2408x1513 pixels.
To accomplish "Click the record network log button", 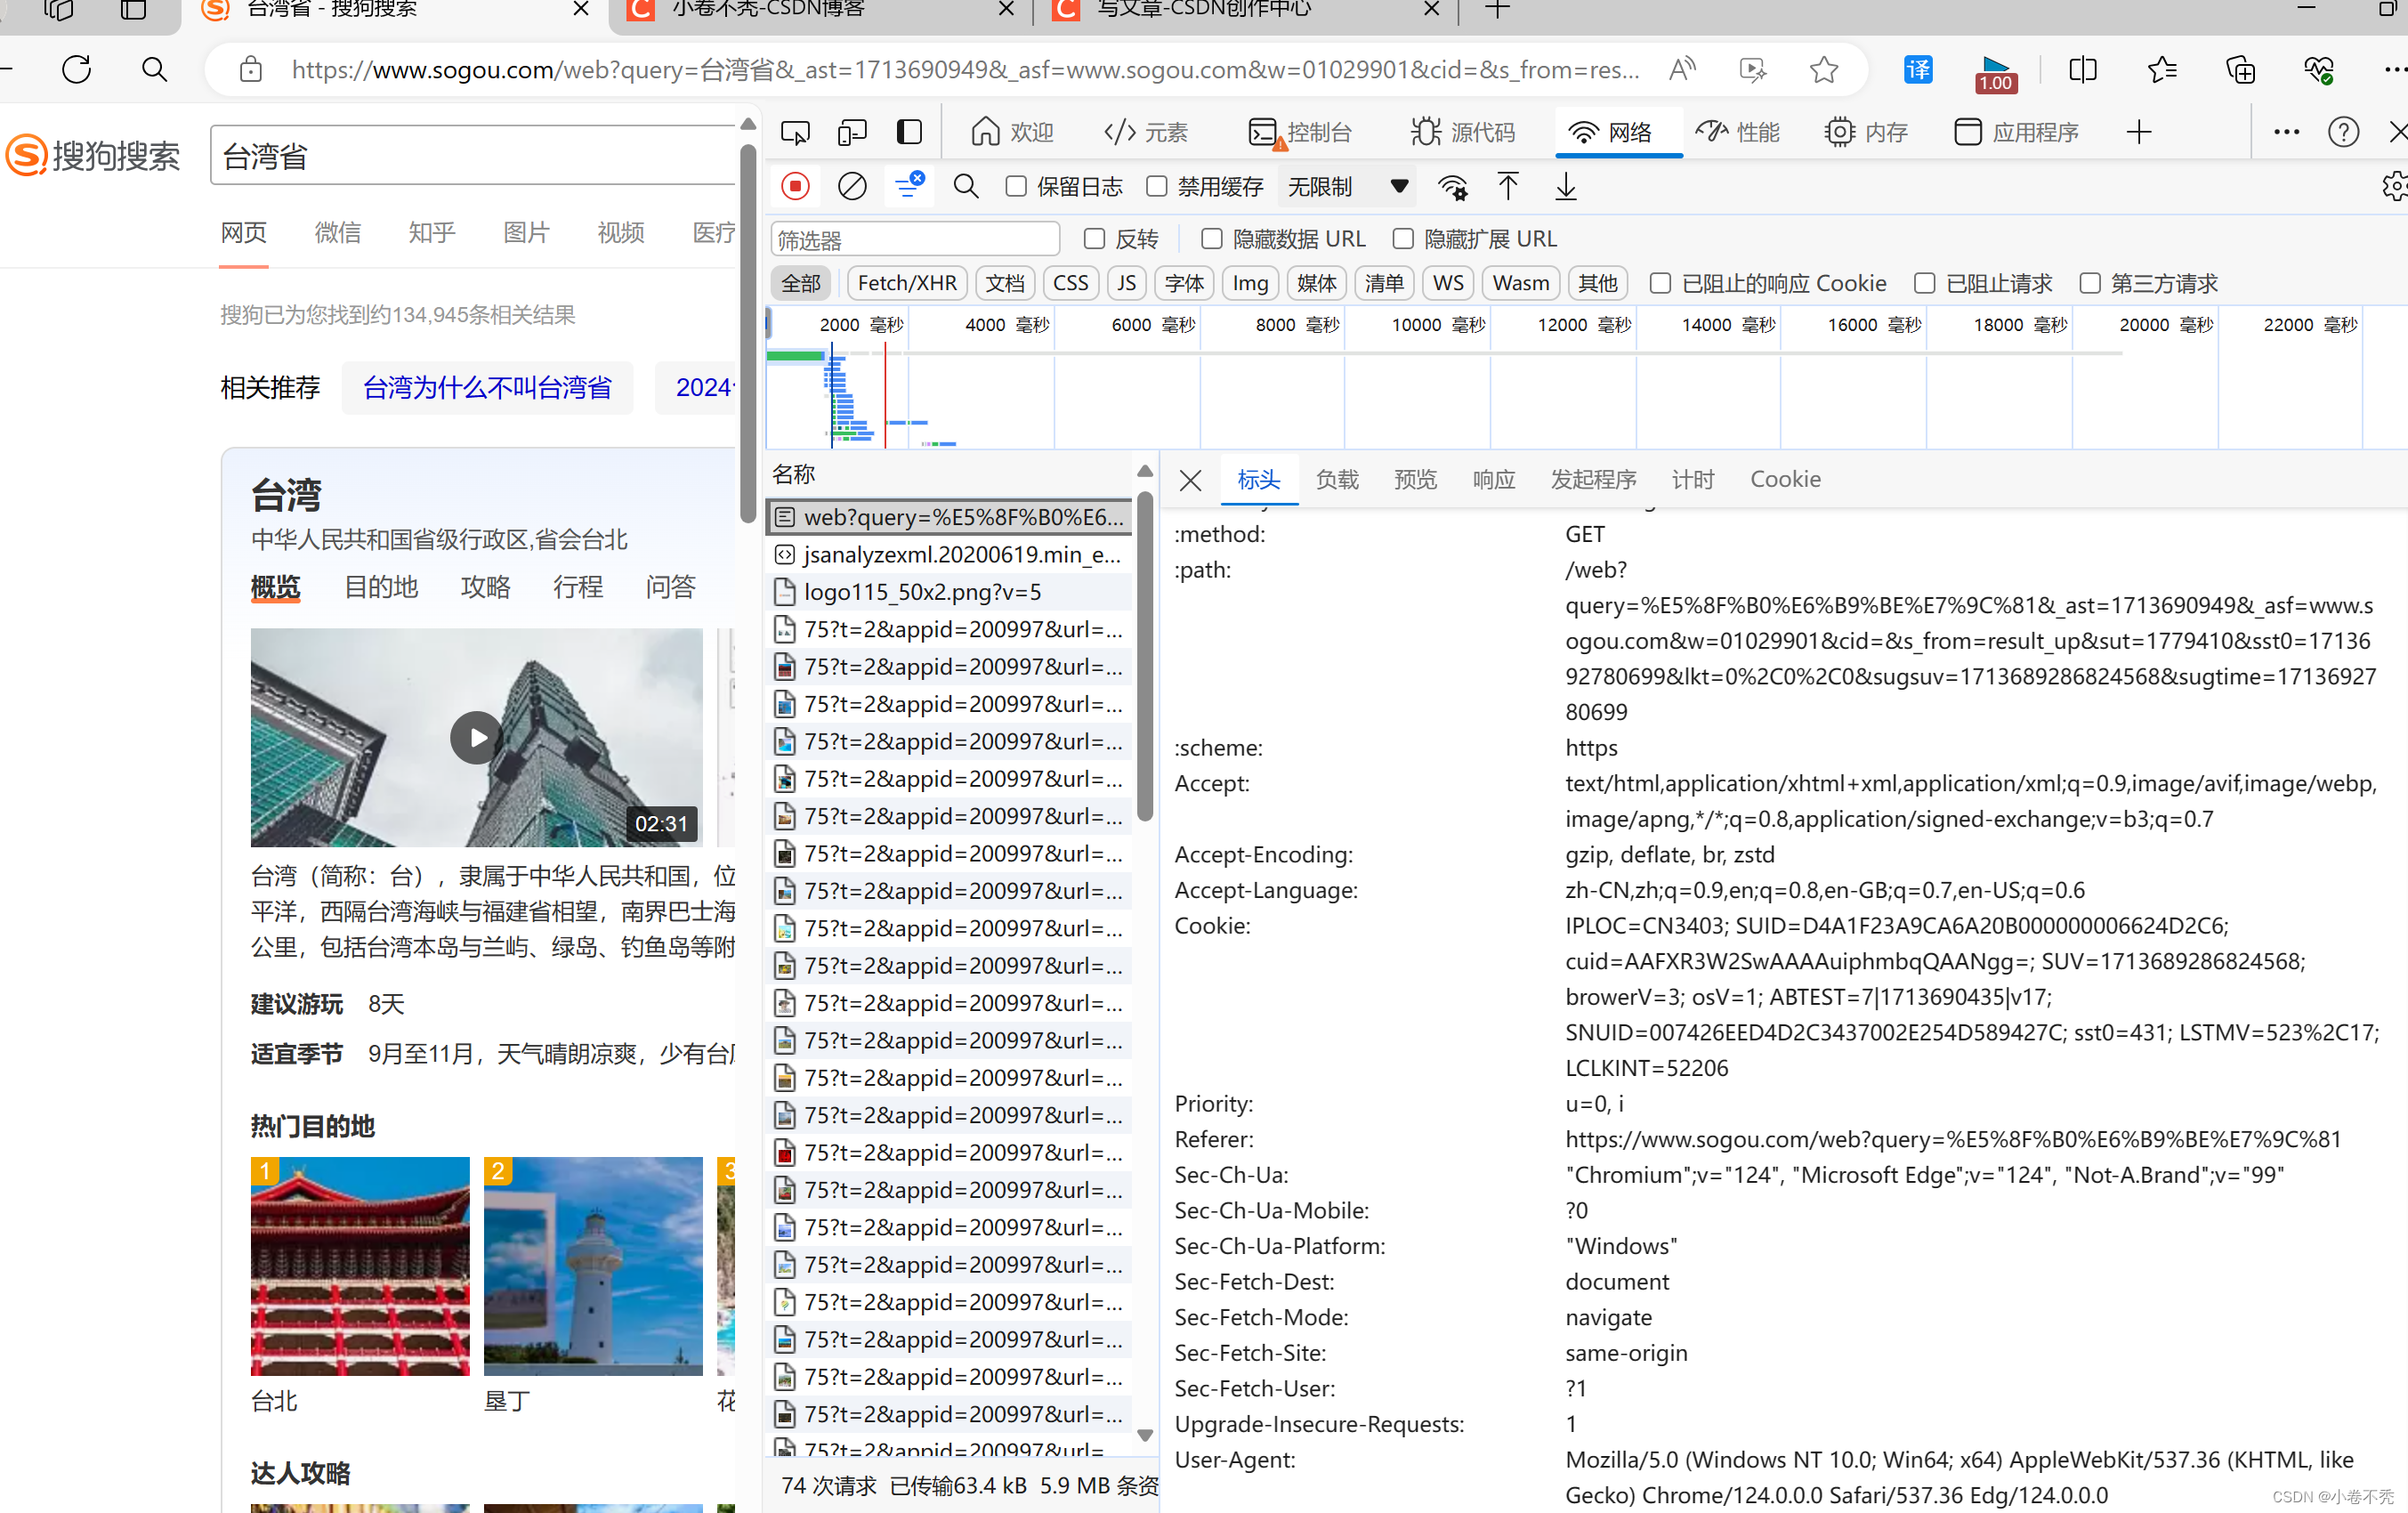I will pos(795,186).
